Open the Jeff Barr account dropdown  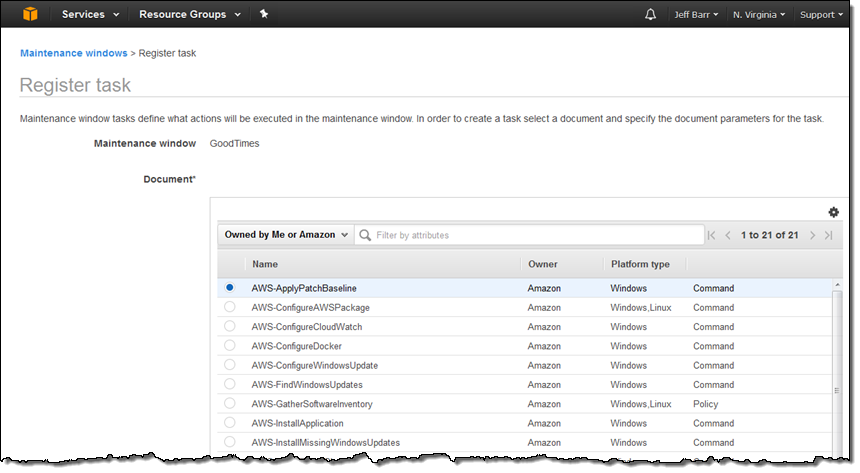pyautogui.click(x=695, y=15)
